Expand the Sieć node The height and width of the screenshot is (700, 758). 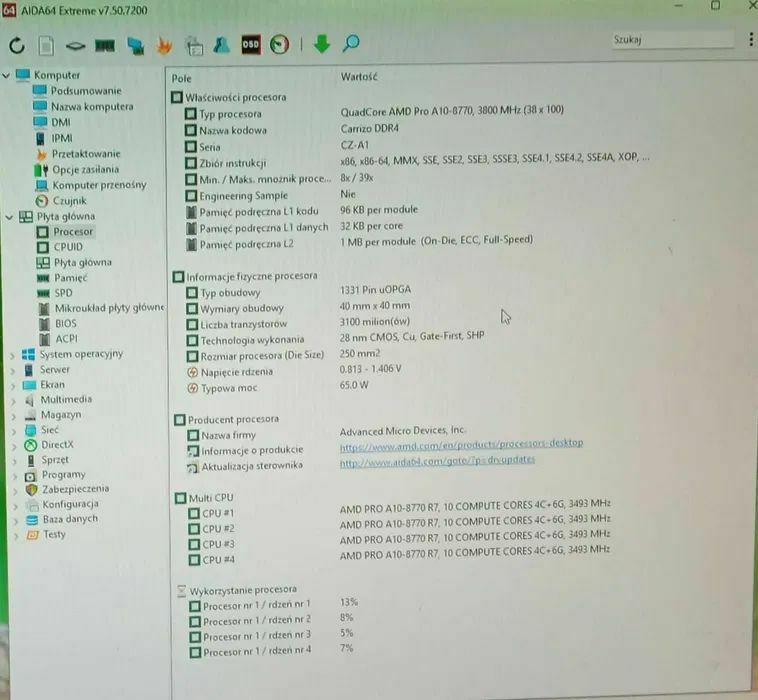tap(14, 431)
